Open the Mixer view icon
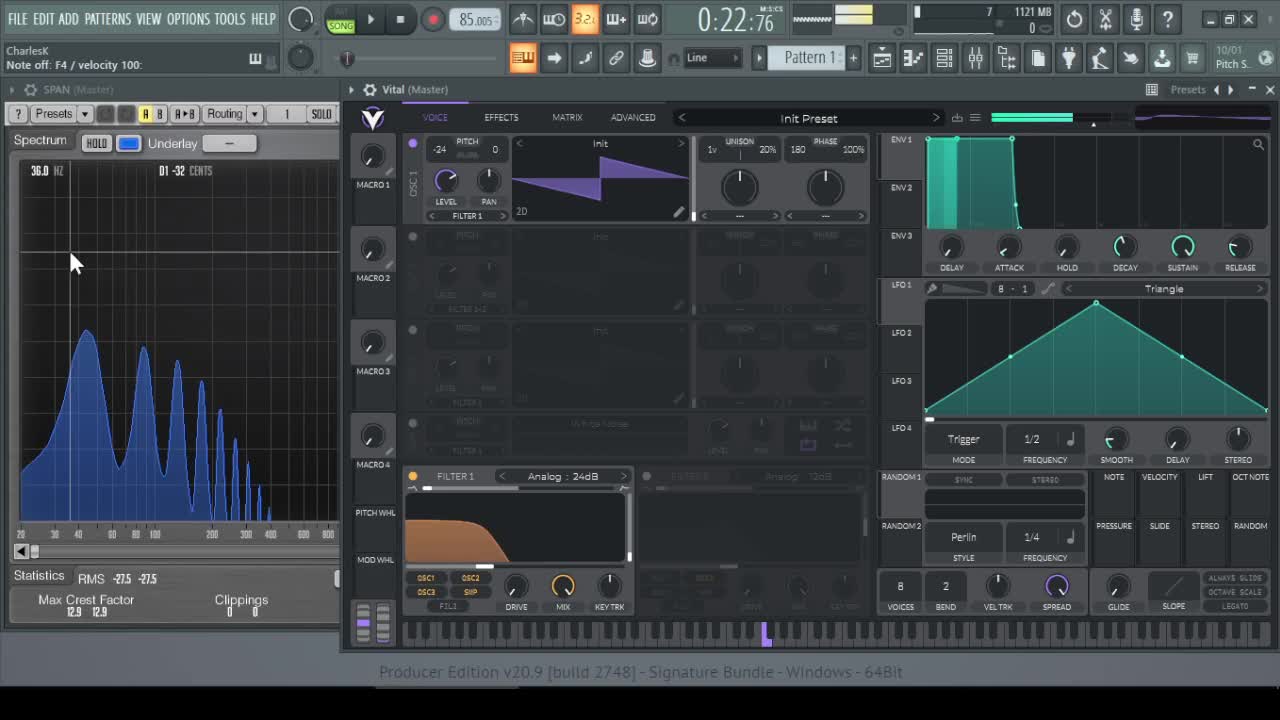Screen dimensions: 1280x720 976,58
